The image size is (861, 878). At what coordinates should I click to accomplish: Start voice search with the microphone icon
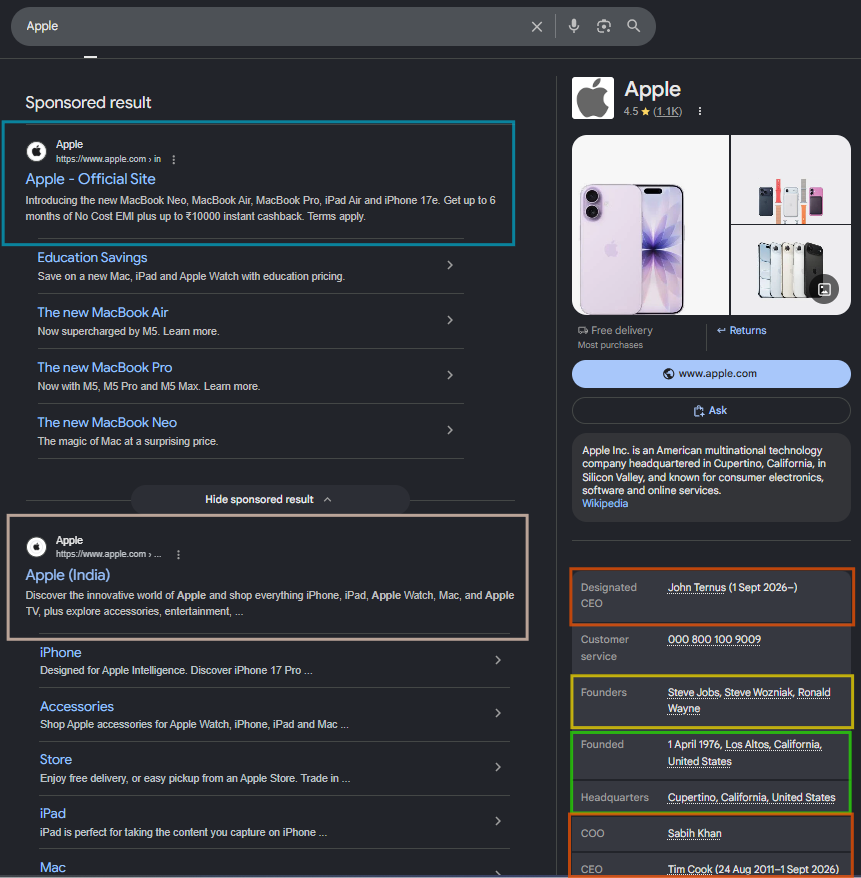click(x=574, y=26)
